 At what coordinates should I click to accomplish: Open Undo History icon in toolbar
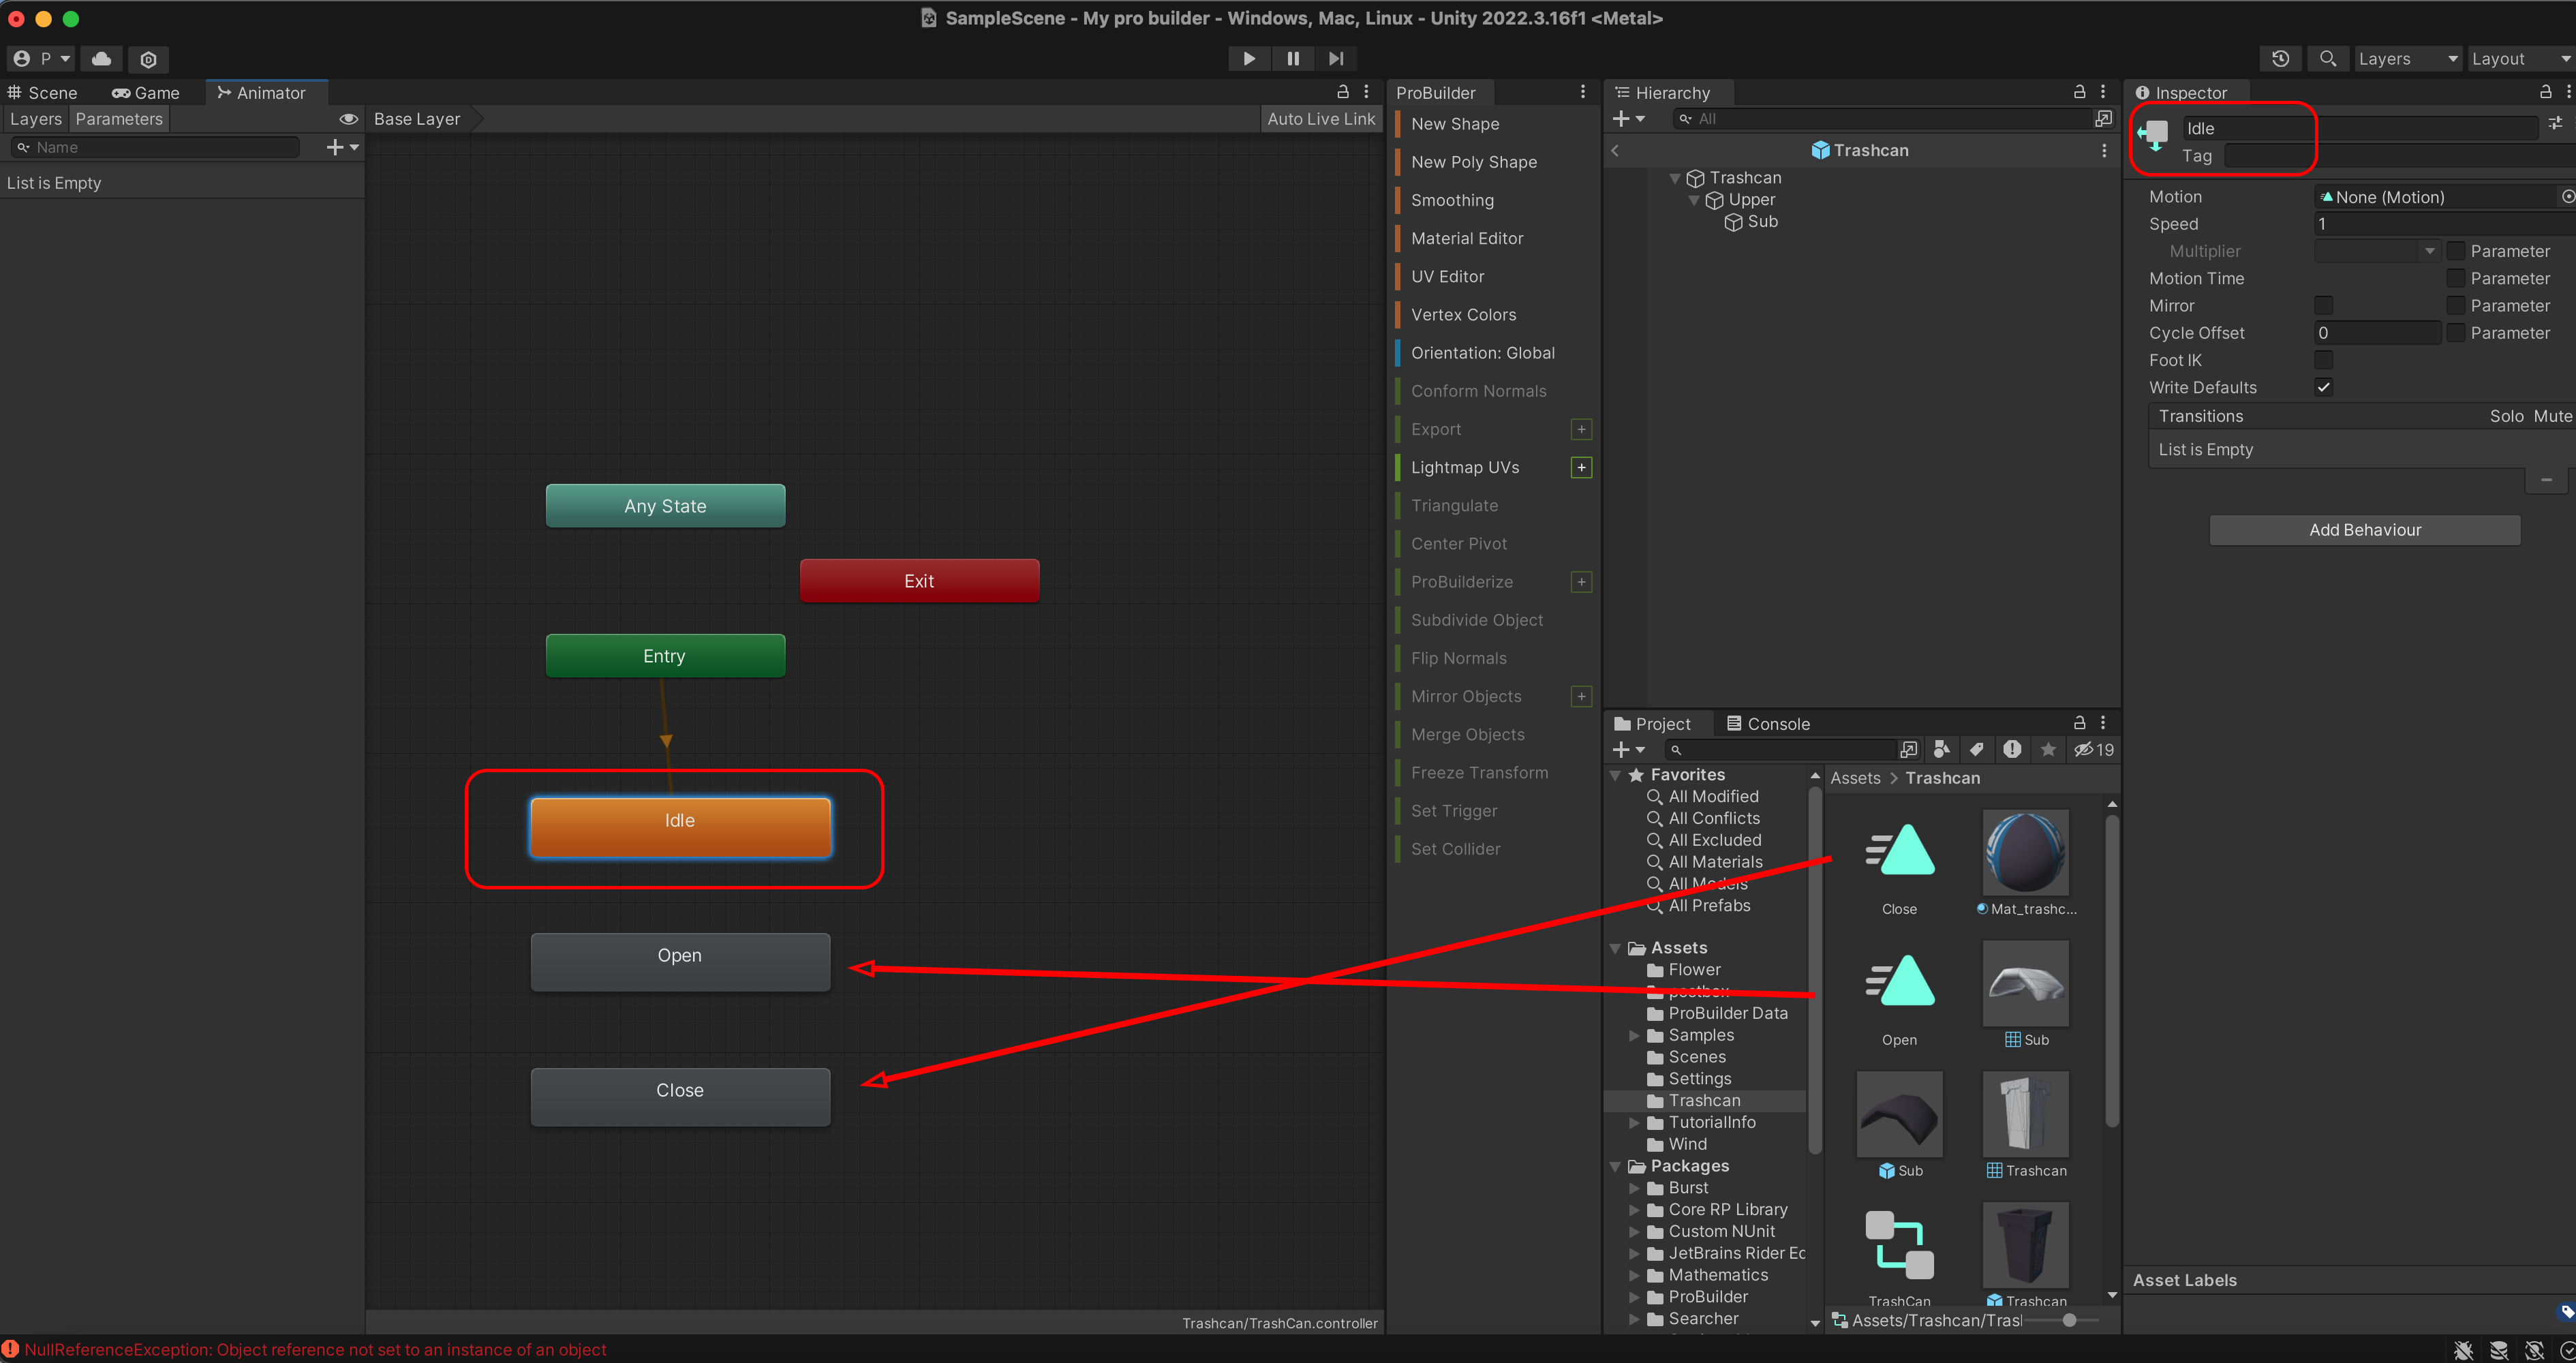pos(2280,59)
